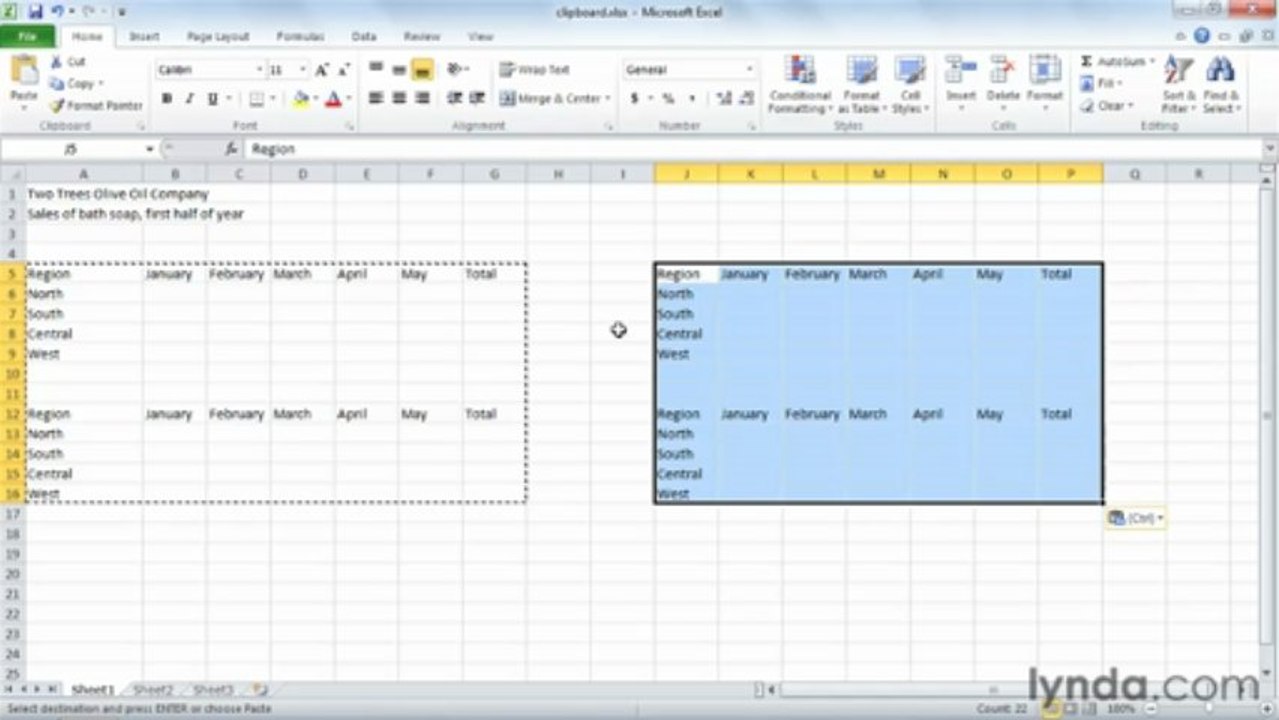Screen dimensions: 1279x720
Task: Open the File tab
Action: (28, 36)
